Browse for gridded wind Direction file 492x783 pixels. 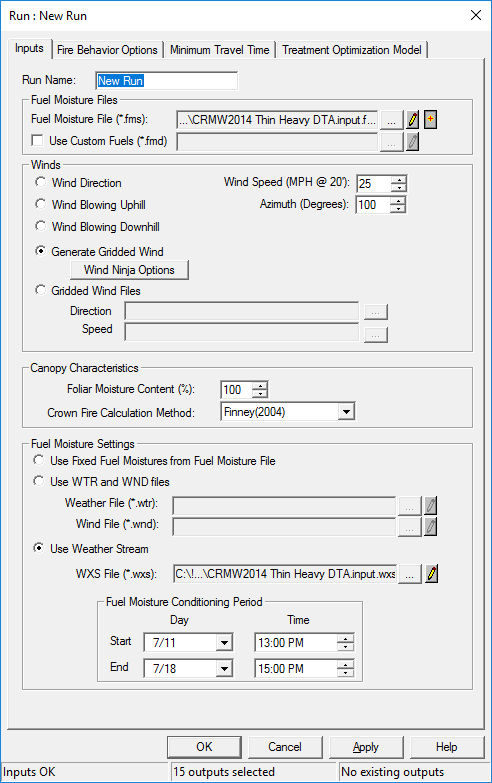[376, 312]
